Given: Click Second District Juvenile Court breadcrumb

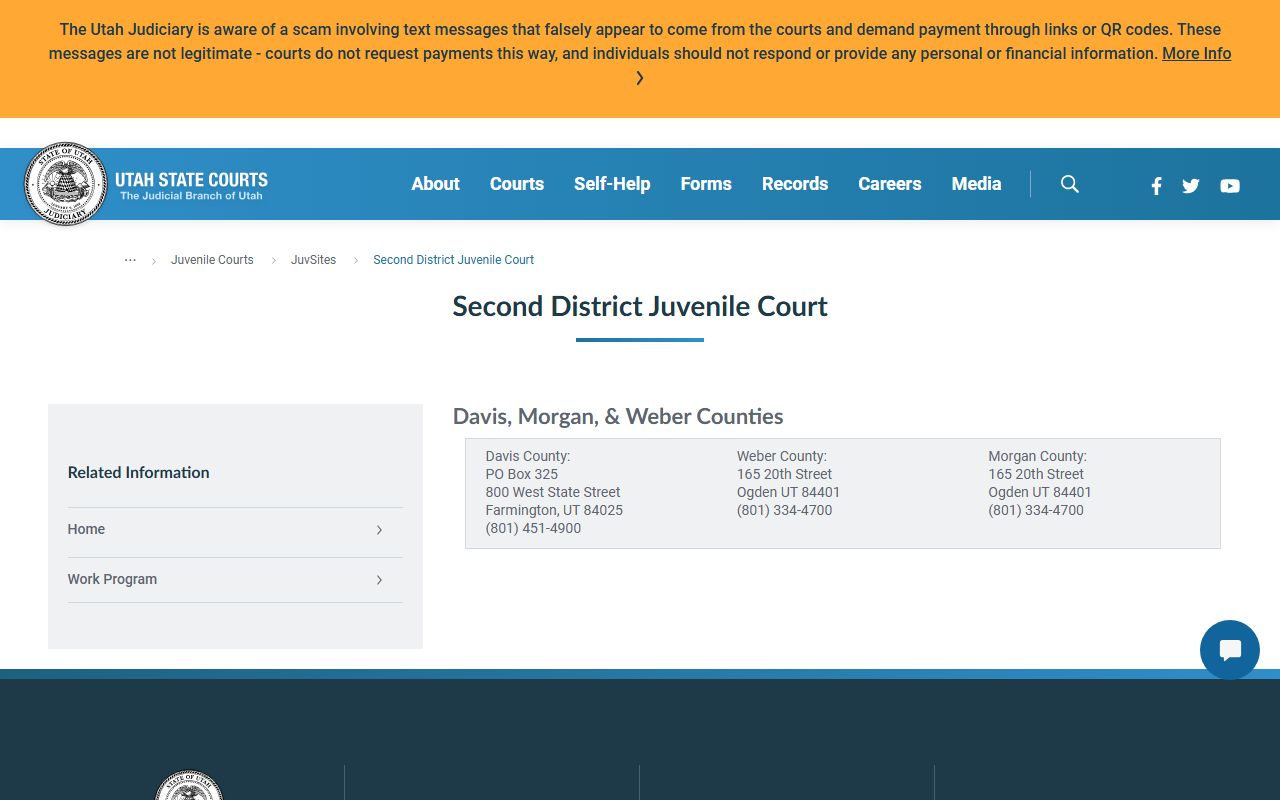Looking at the screenshot, I should [x=454, y=260].
